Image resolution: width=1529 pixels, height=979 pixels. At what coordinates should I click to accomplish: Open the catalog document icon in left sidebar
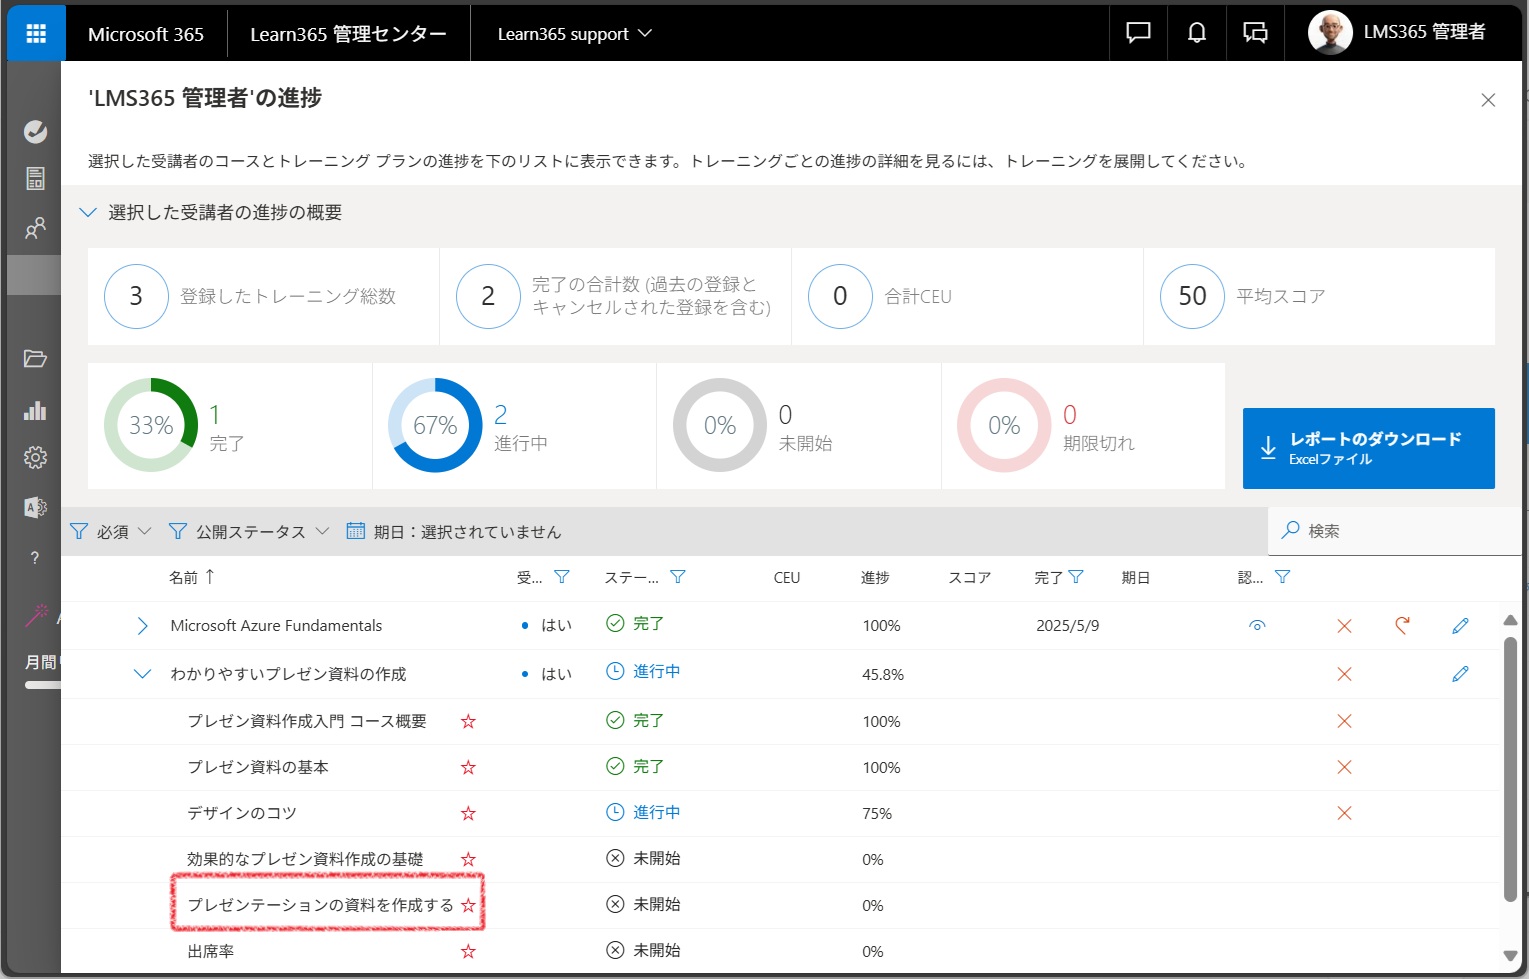pos(35,179)
